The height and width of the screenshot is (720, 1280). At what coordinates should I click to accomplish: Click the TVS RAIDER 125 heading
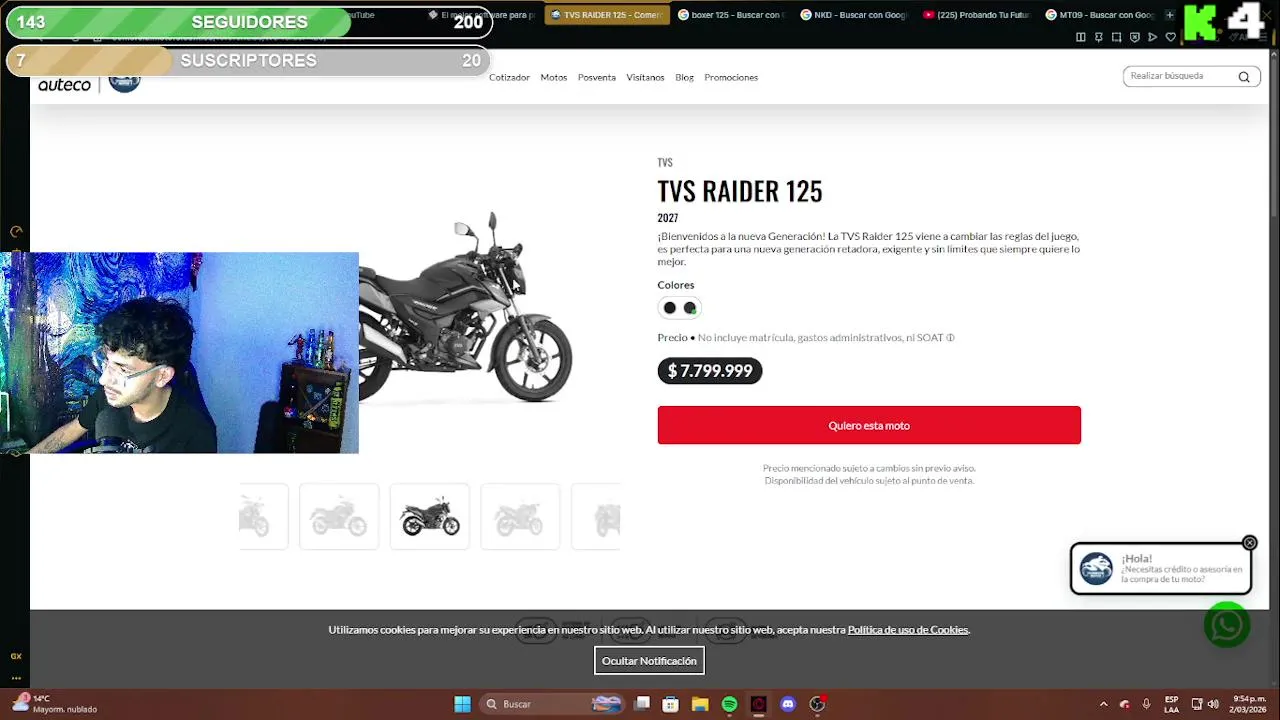(x=740, y=191)
